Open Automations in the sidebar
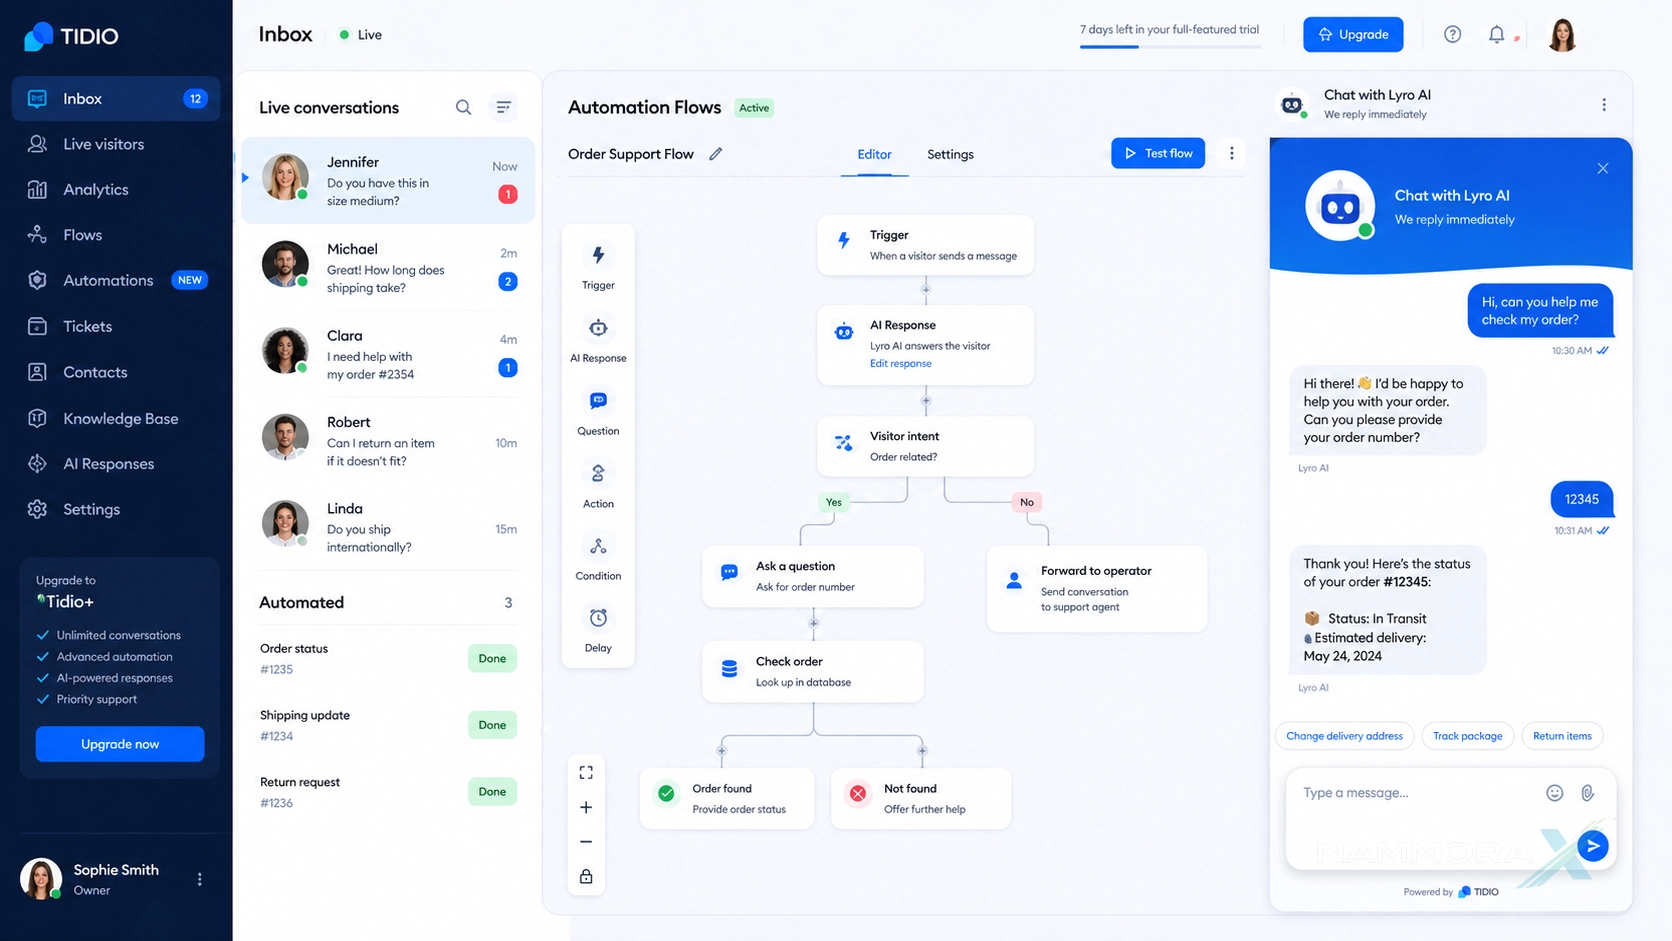Image resolution: width=1672 pixels, height=941 pixels. click(116, 280)
